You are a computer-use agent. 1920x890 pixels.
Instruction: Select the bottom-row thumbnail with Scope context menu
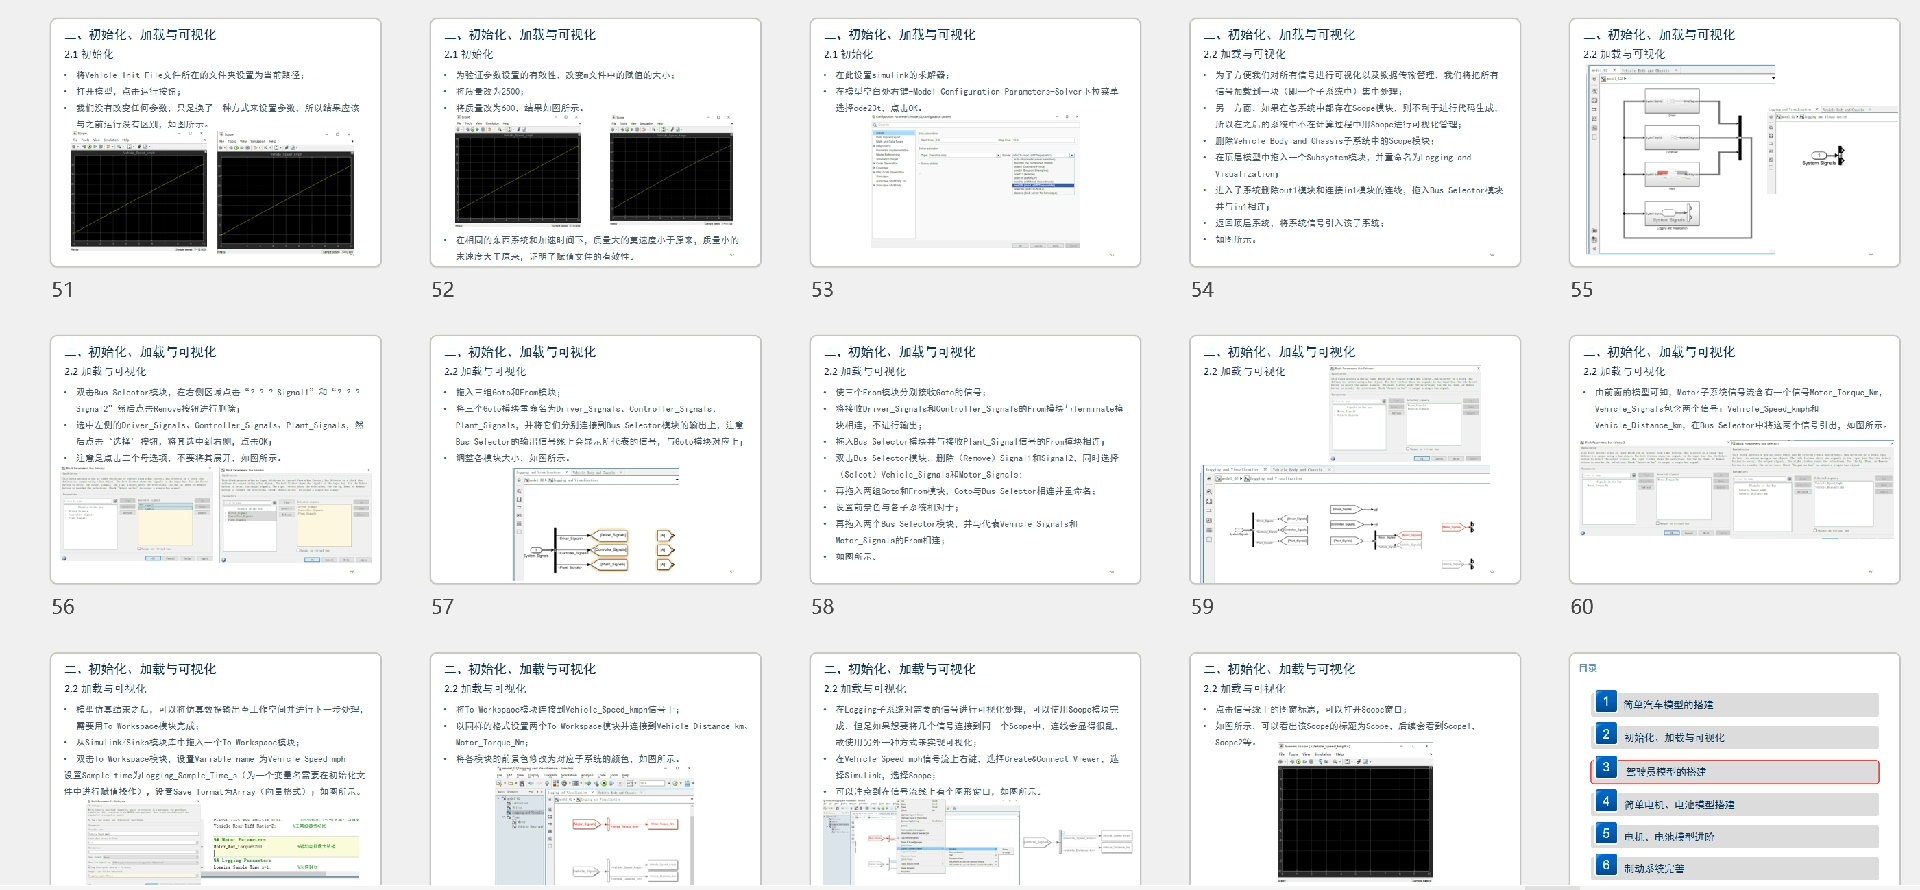pos(975,770)
